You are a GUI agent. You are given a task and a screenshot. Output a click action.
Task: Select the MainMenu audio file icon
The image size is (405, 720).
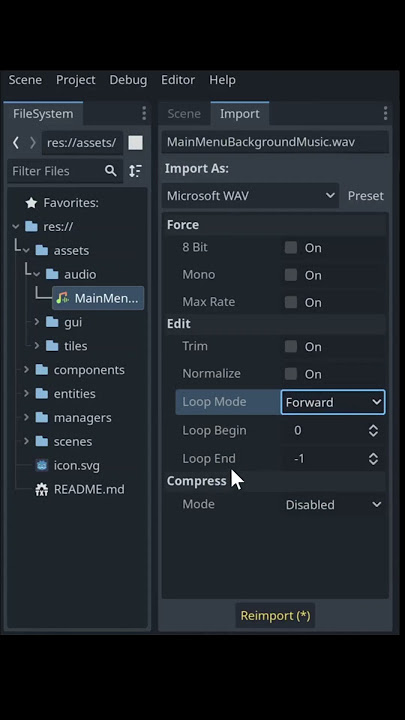(63, 298)
